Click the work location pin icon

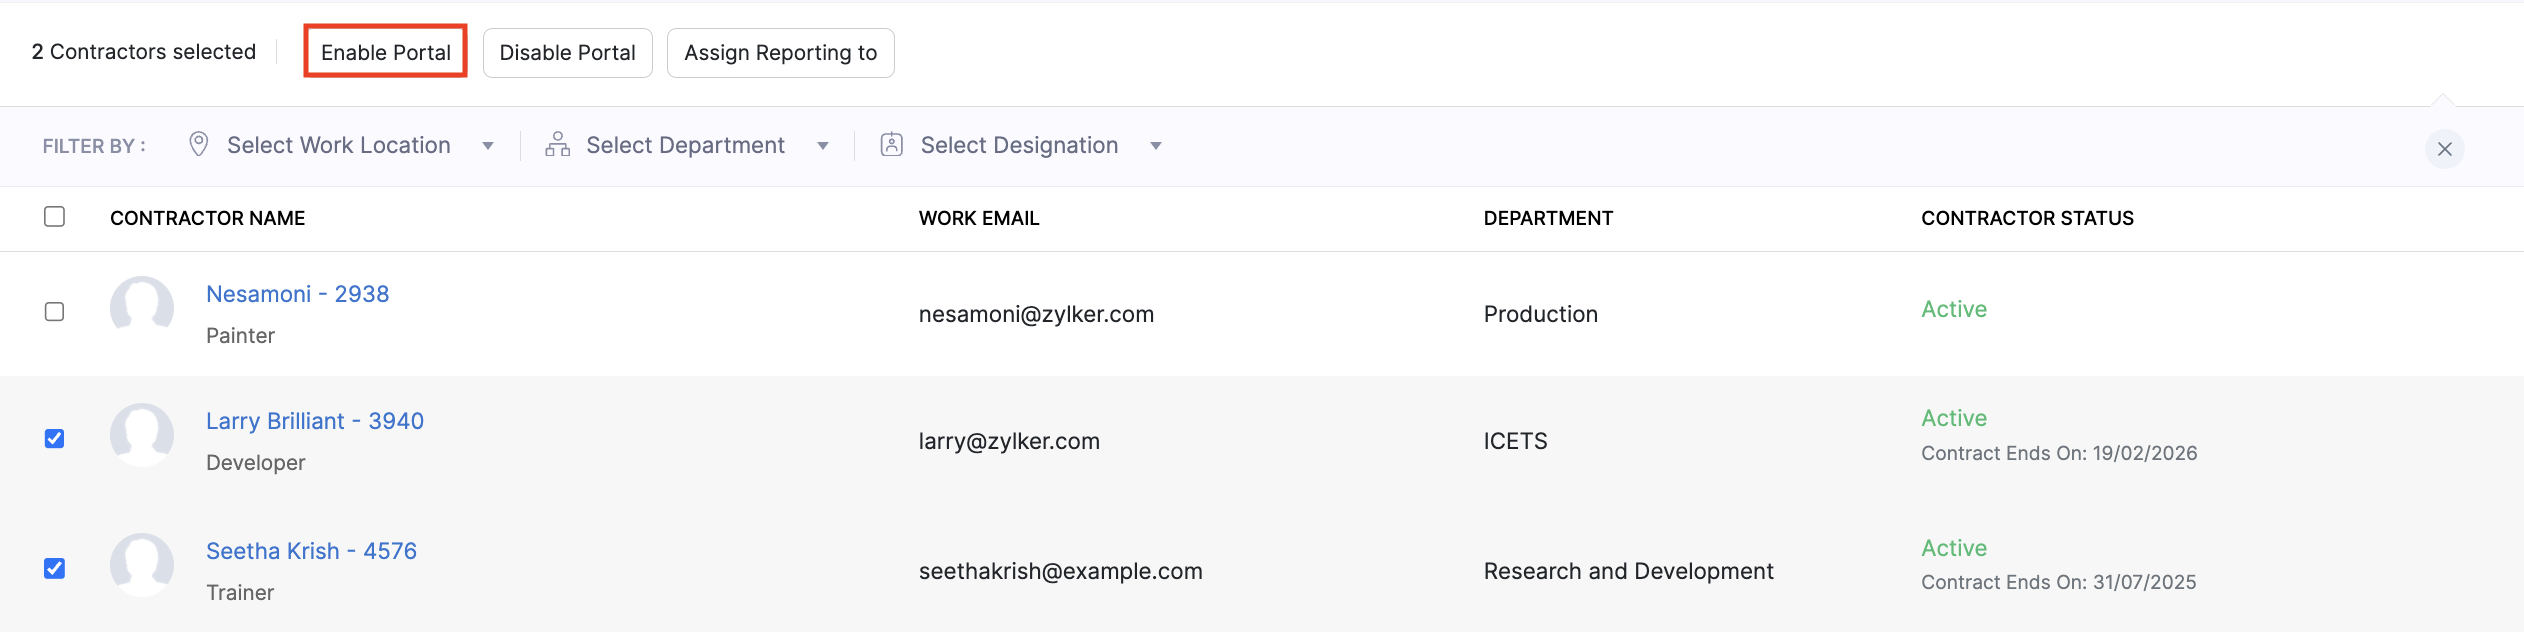pyautogui.click(x=197, y=144)
